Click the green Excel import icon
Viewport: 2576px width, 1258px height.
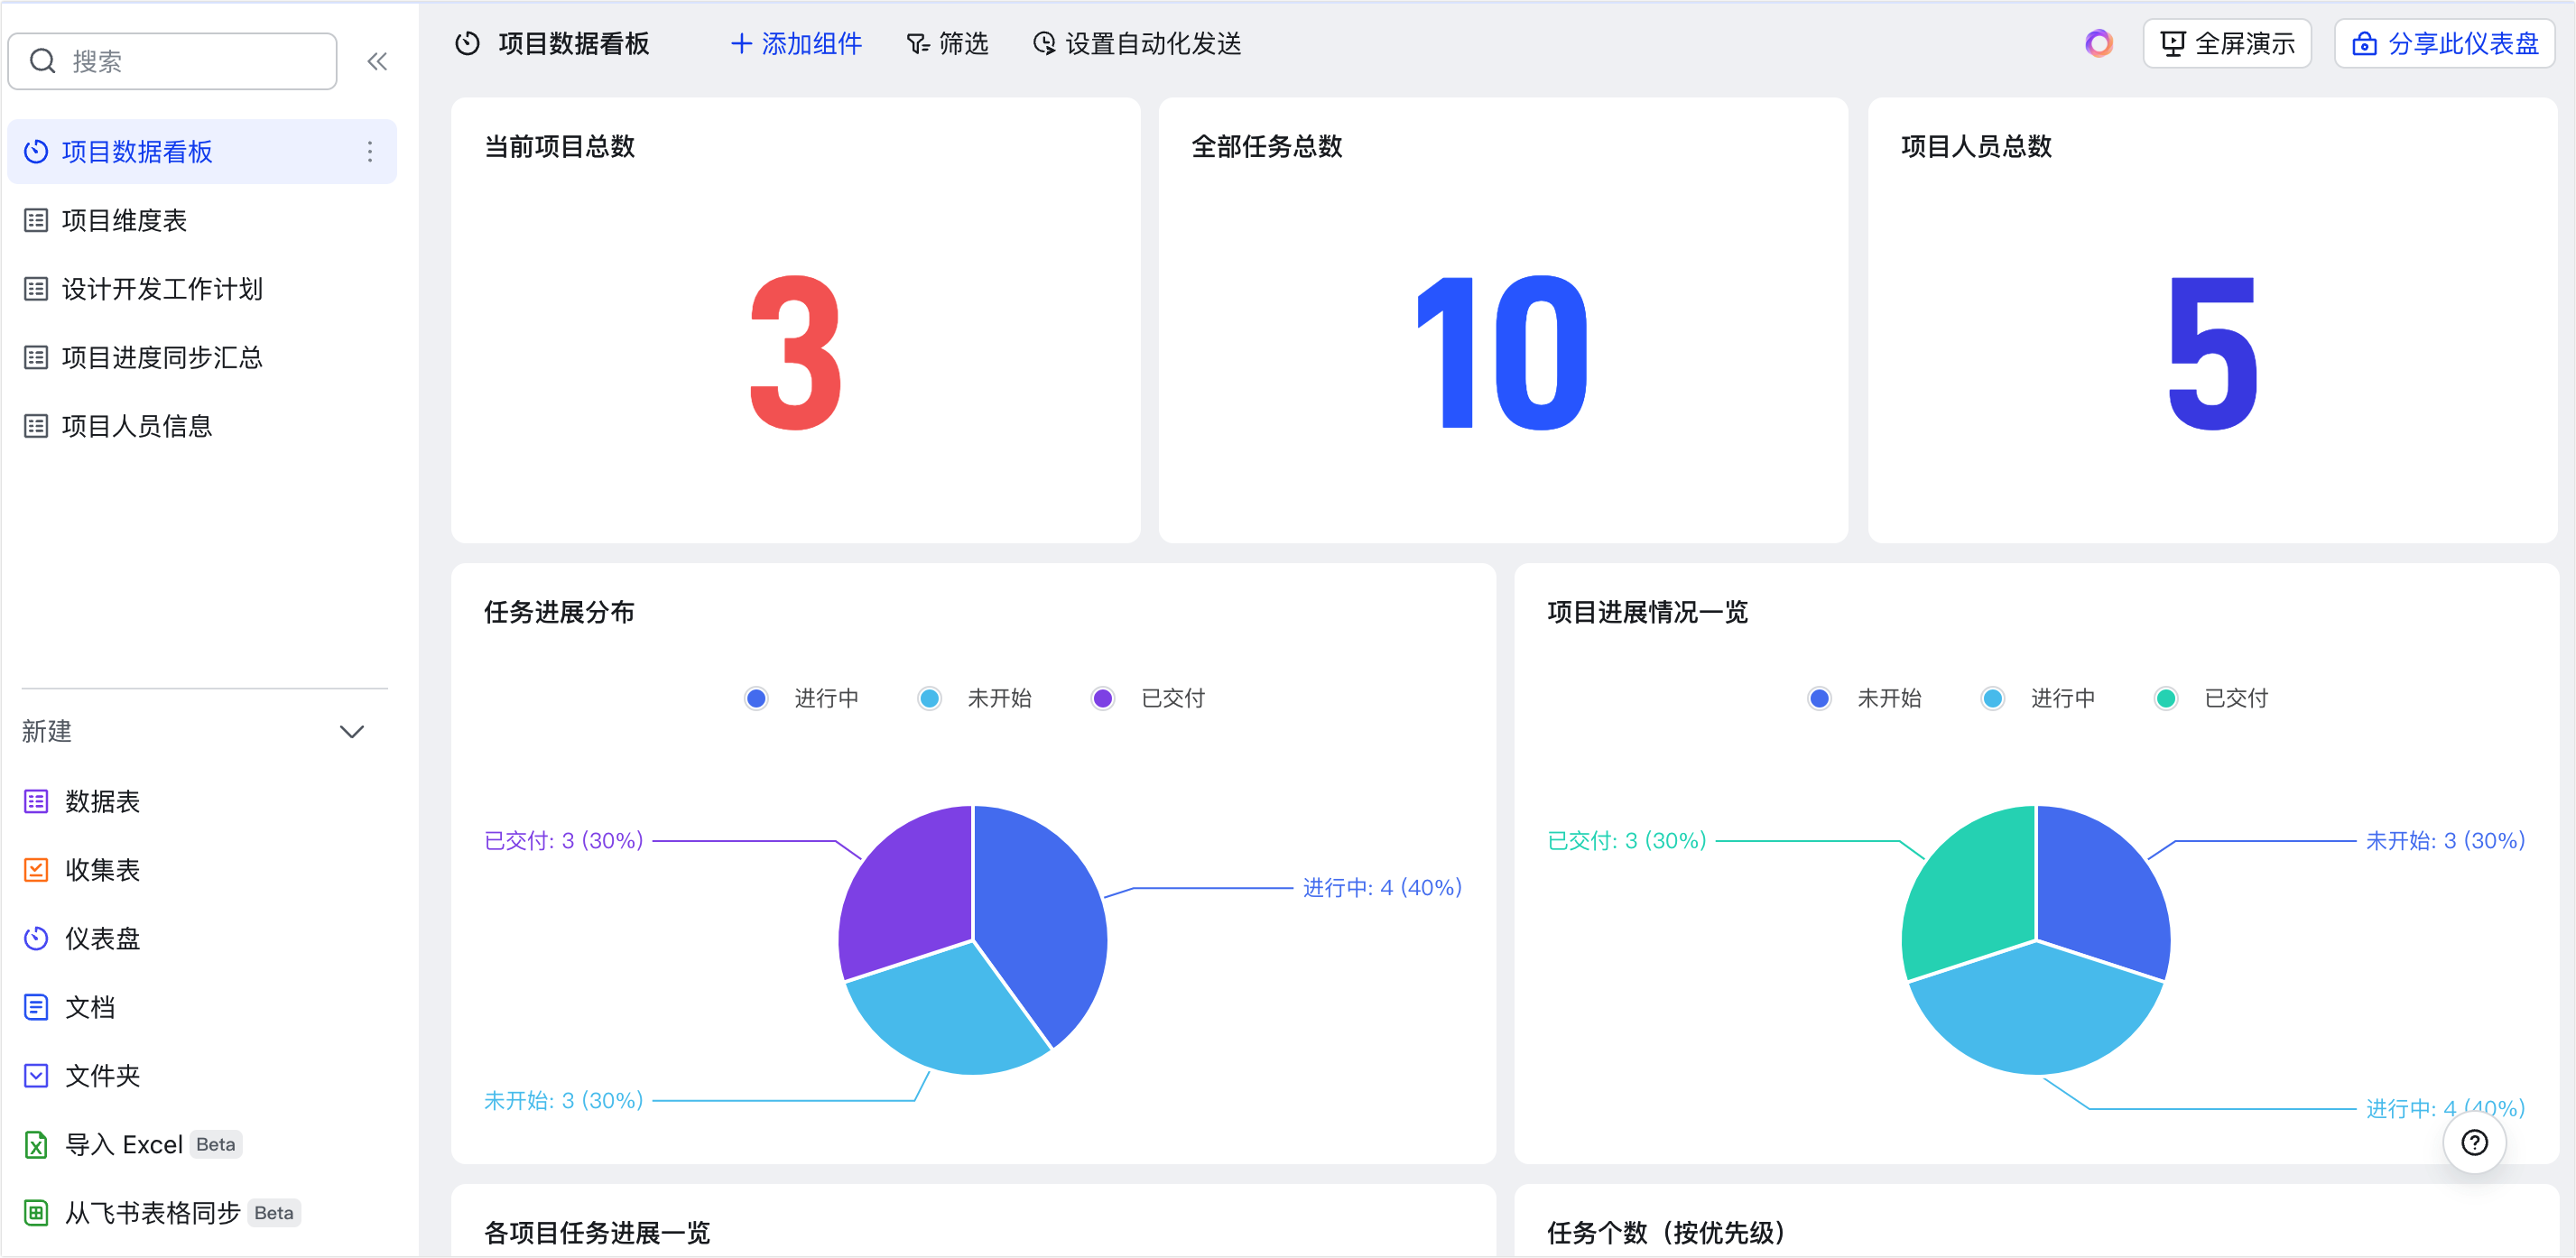[36, 1144]
